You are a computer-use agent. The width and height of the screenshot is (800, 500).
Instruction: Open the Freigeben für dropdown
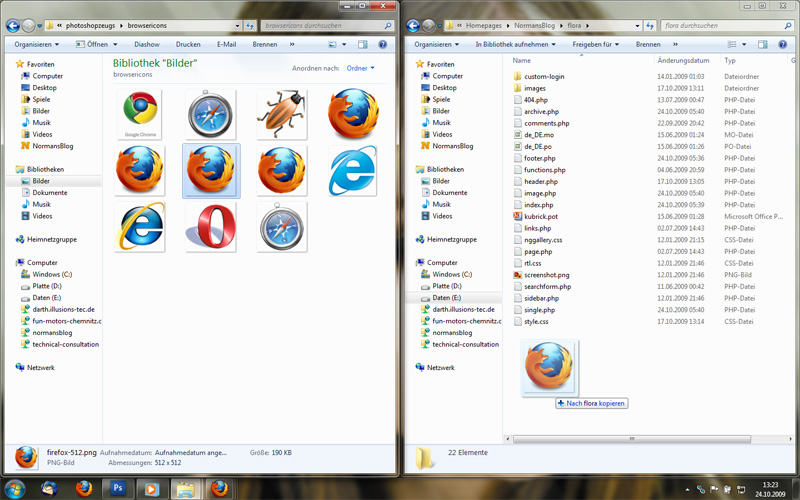click(x=595, y=44)
